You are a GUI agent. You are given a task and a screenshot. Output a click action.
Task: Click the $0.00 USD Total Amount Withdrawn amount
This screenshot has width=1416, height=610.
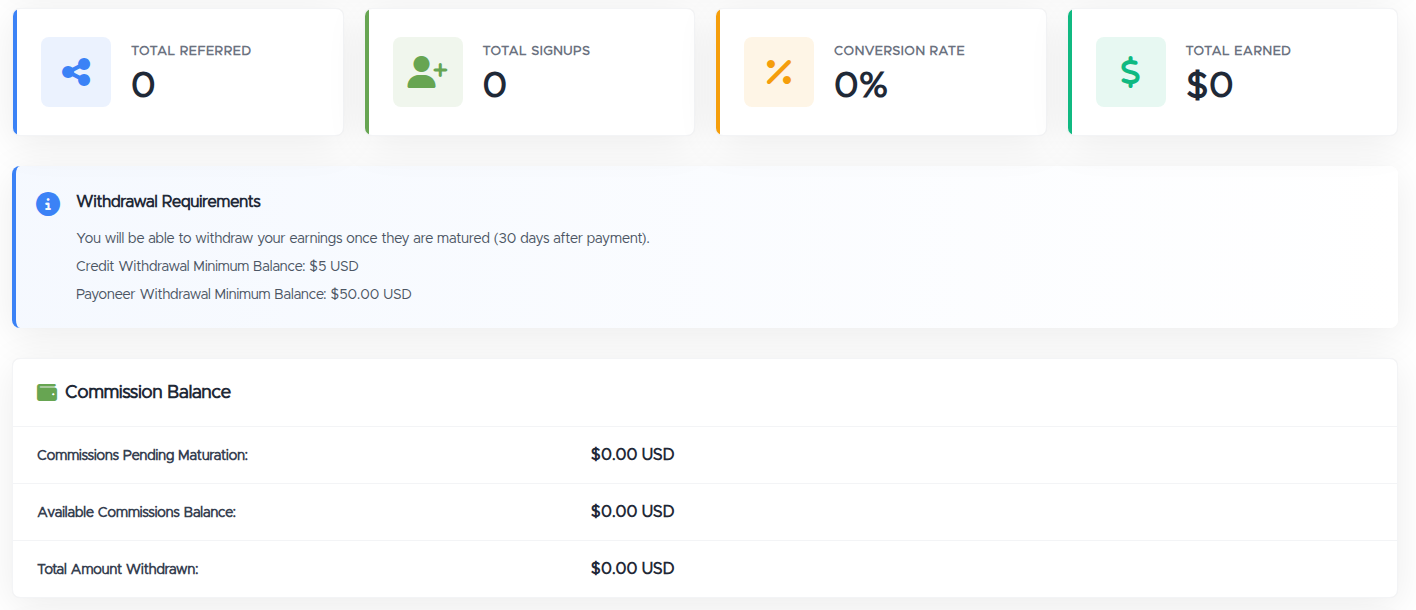coord(633,569)
